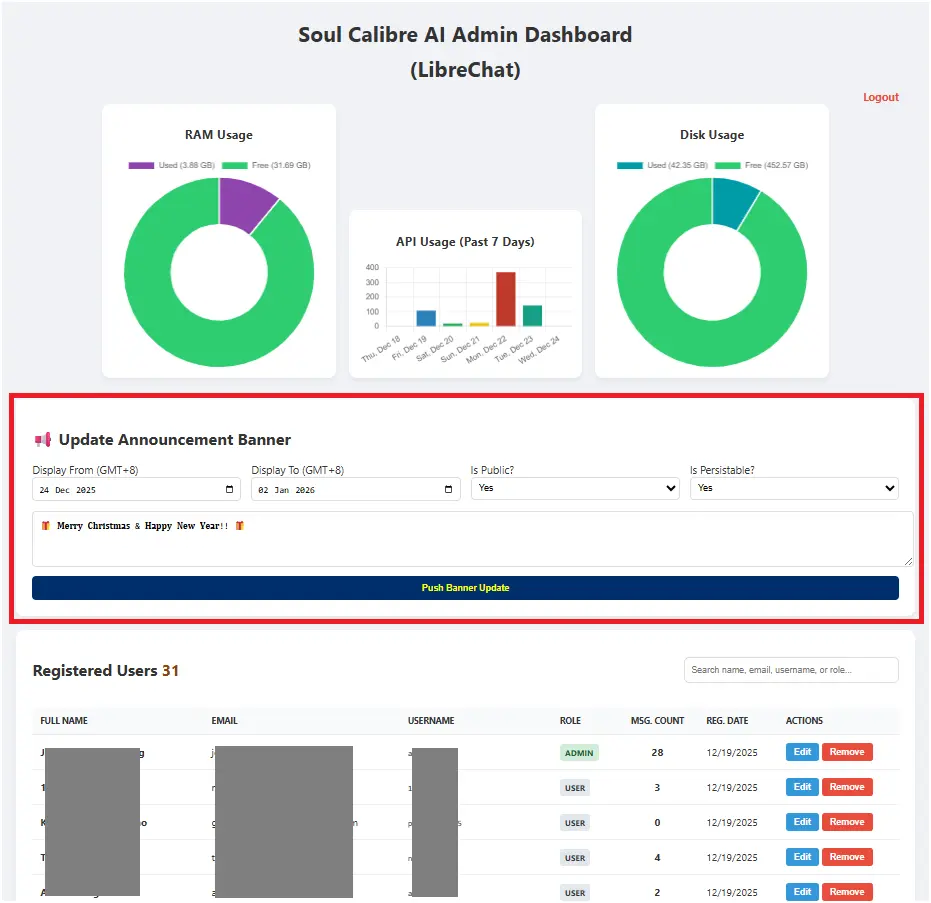Edit the user with 2 messages

[802, 892]
